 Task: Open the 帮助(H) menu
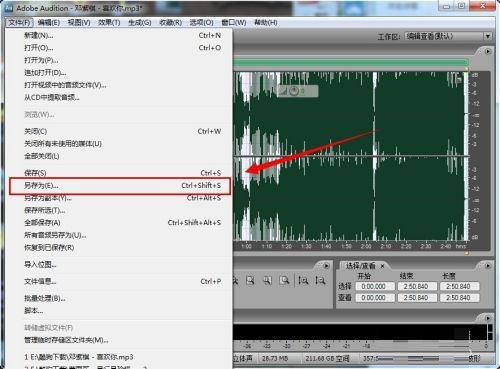(265, 22)
